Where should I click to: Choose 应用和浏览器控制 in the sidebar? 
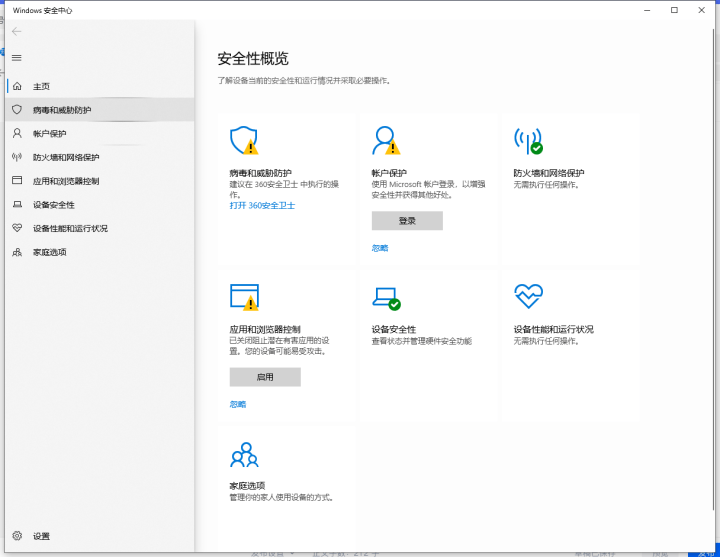coord(66,181)
